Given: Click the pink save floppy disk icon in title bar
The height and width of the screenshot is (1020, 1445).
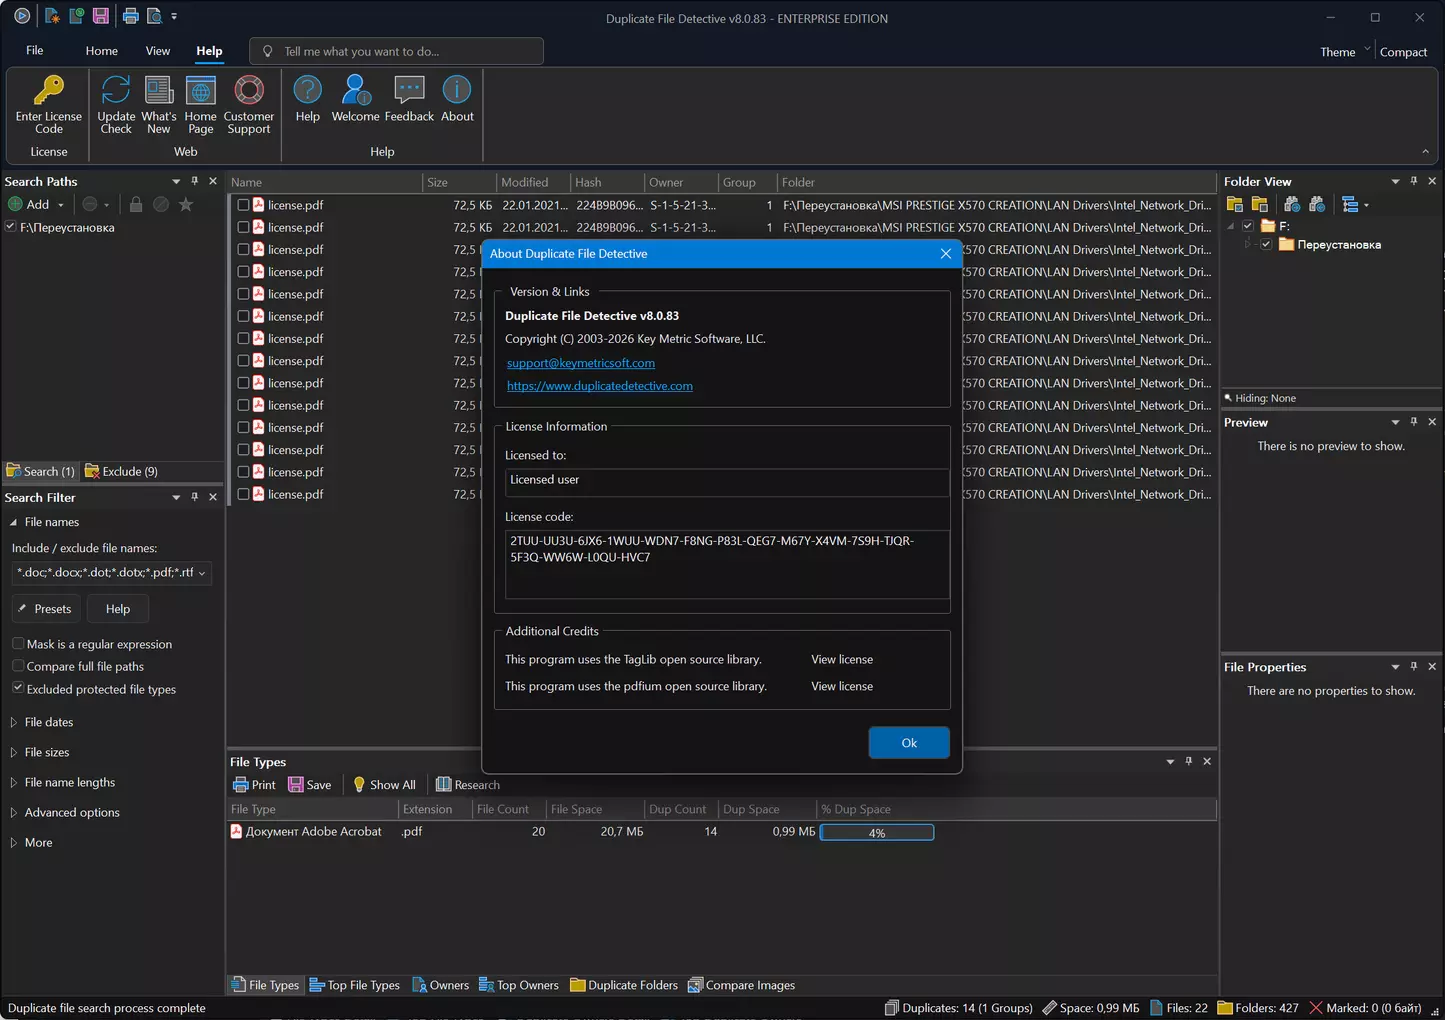Looking at the screenshot, I should 101,16.
